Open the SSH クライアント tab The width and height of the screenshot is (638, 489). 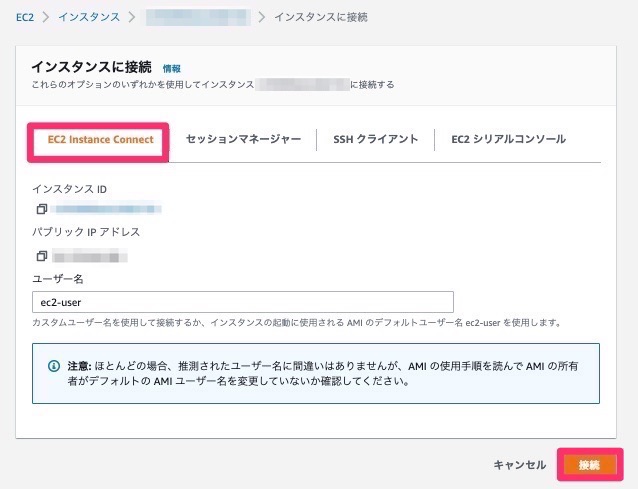tap(376, 140)
